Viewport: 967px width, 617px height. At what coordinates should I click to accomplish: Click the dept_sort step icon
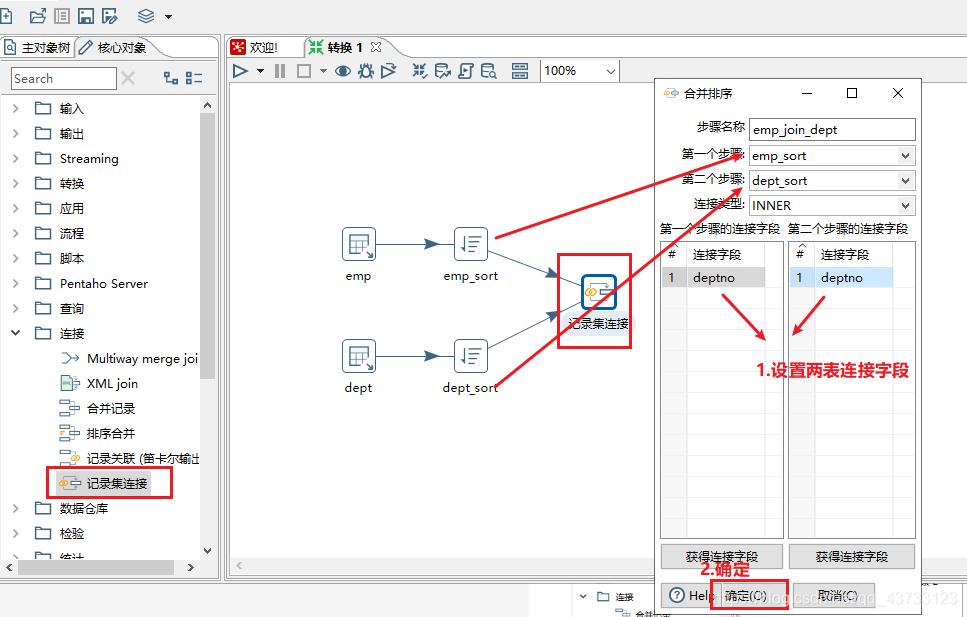[471, 356]
